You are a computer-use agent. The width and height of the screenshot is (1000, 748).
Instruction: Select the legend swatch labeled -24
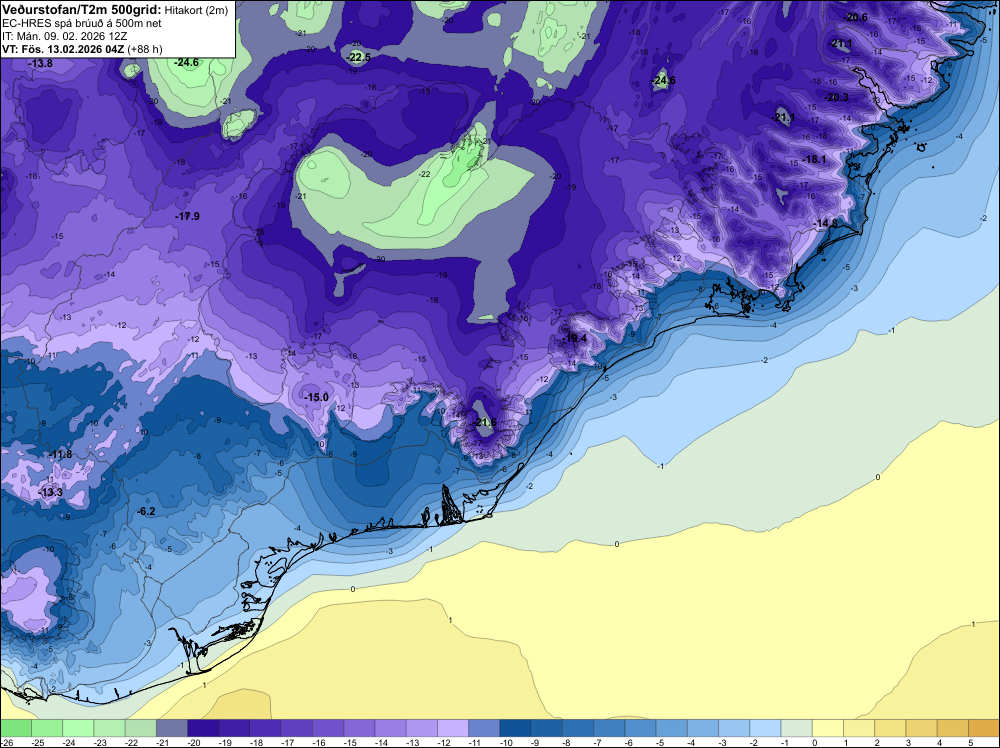tap(78, 728)
